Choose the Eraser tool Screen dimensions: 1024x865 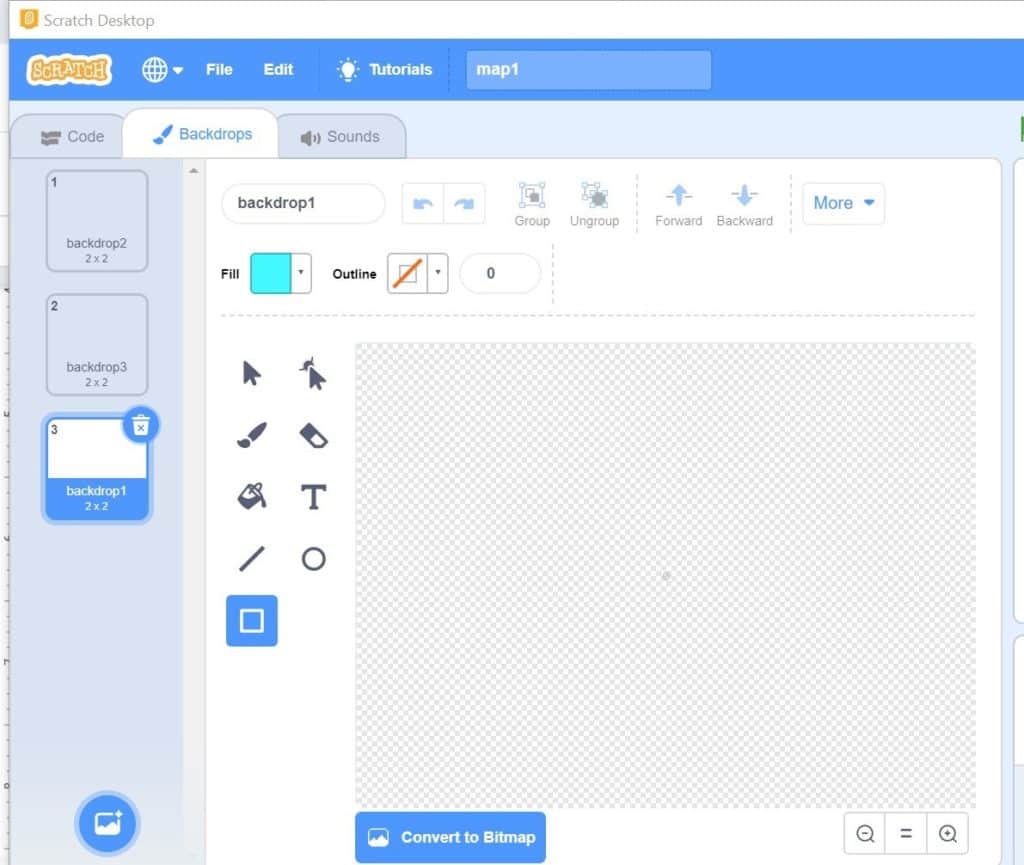point(313,435)
